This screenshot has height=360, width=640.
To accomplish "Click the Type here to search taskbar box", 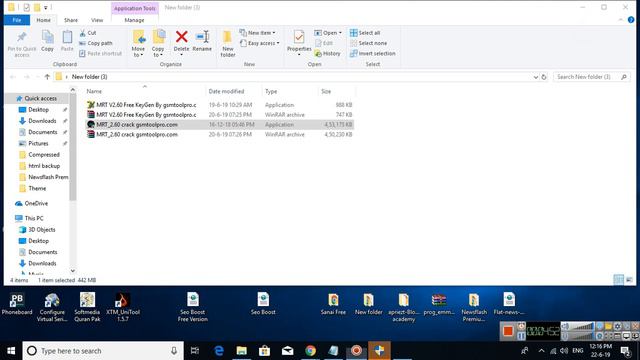I will coord(103,351).
